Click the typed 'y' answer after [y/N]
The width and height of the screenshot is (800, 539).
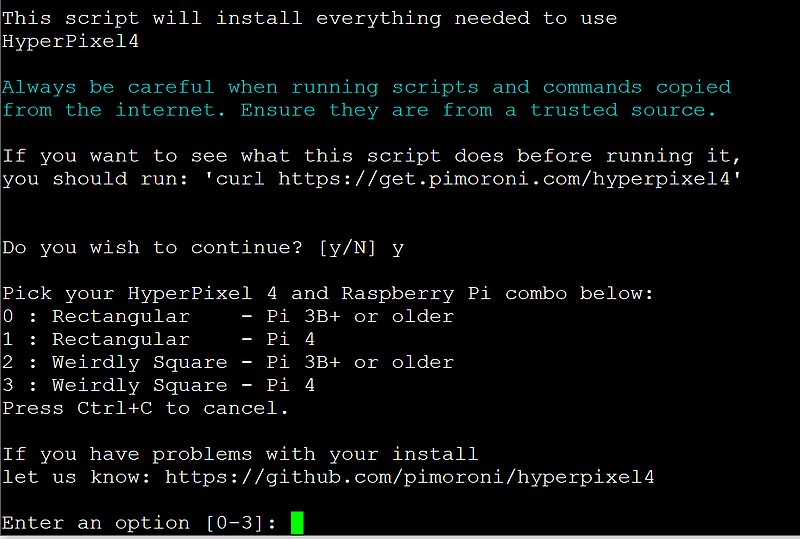[398, 250]
